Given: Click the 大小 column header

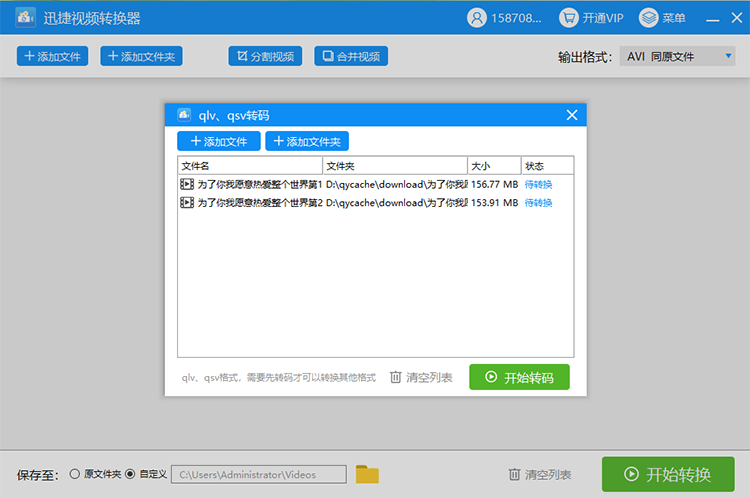Looking at the screenshot, I should coord(495,166).
